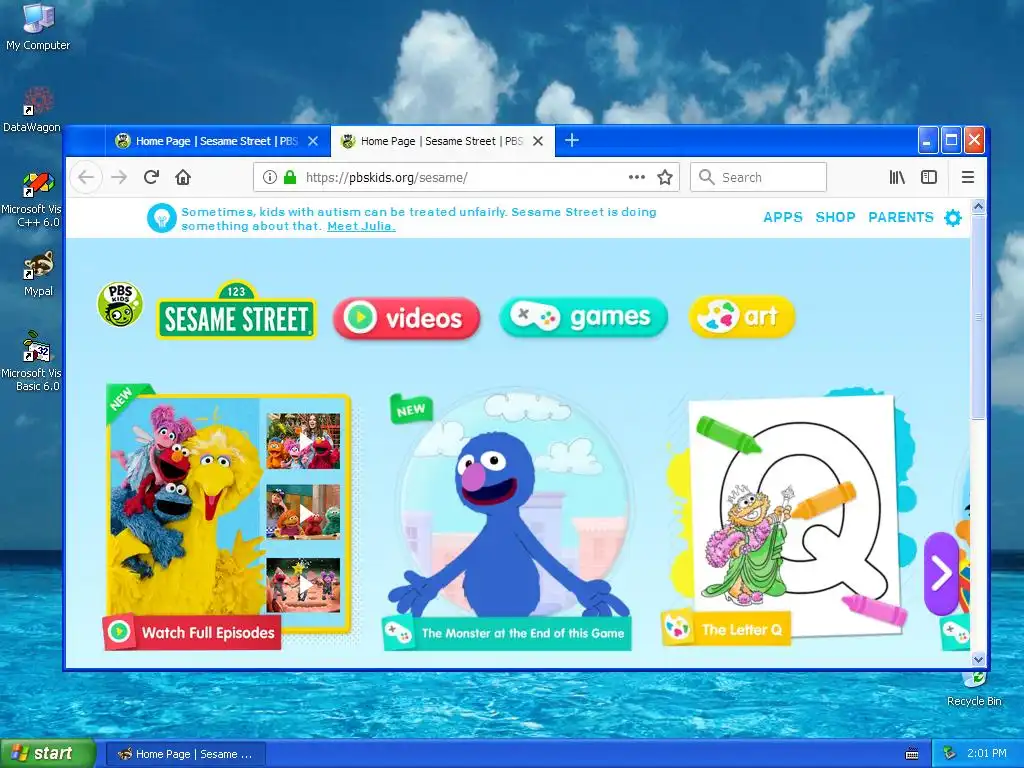Toggle the sidebar view icon
1024x768 pixels.
click(x=929, y=177)
